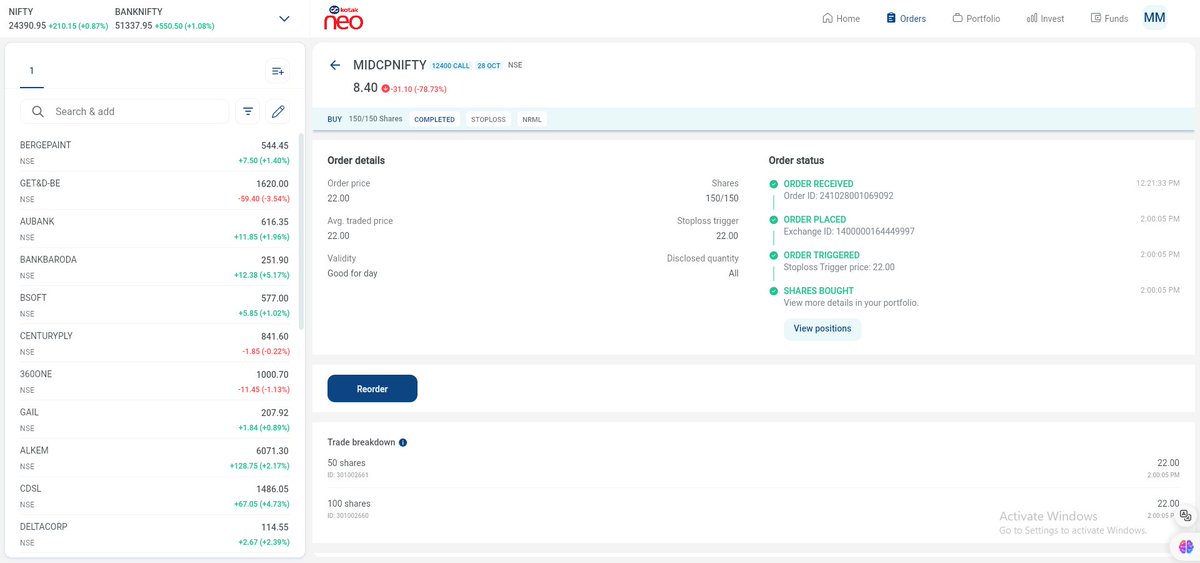This screenshot has width=1200, height=563.
Task: Click Order ID 241028001069092
Action: point(839,196)
